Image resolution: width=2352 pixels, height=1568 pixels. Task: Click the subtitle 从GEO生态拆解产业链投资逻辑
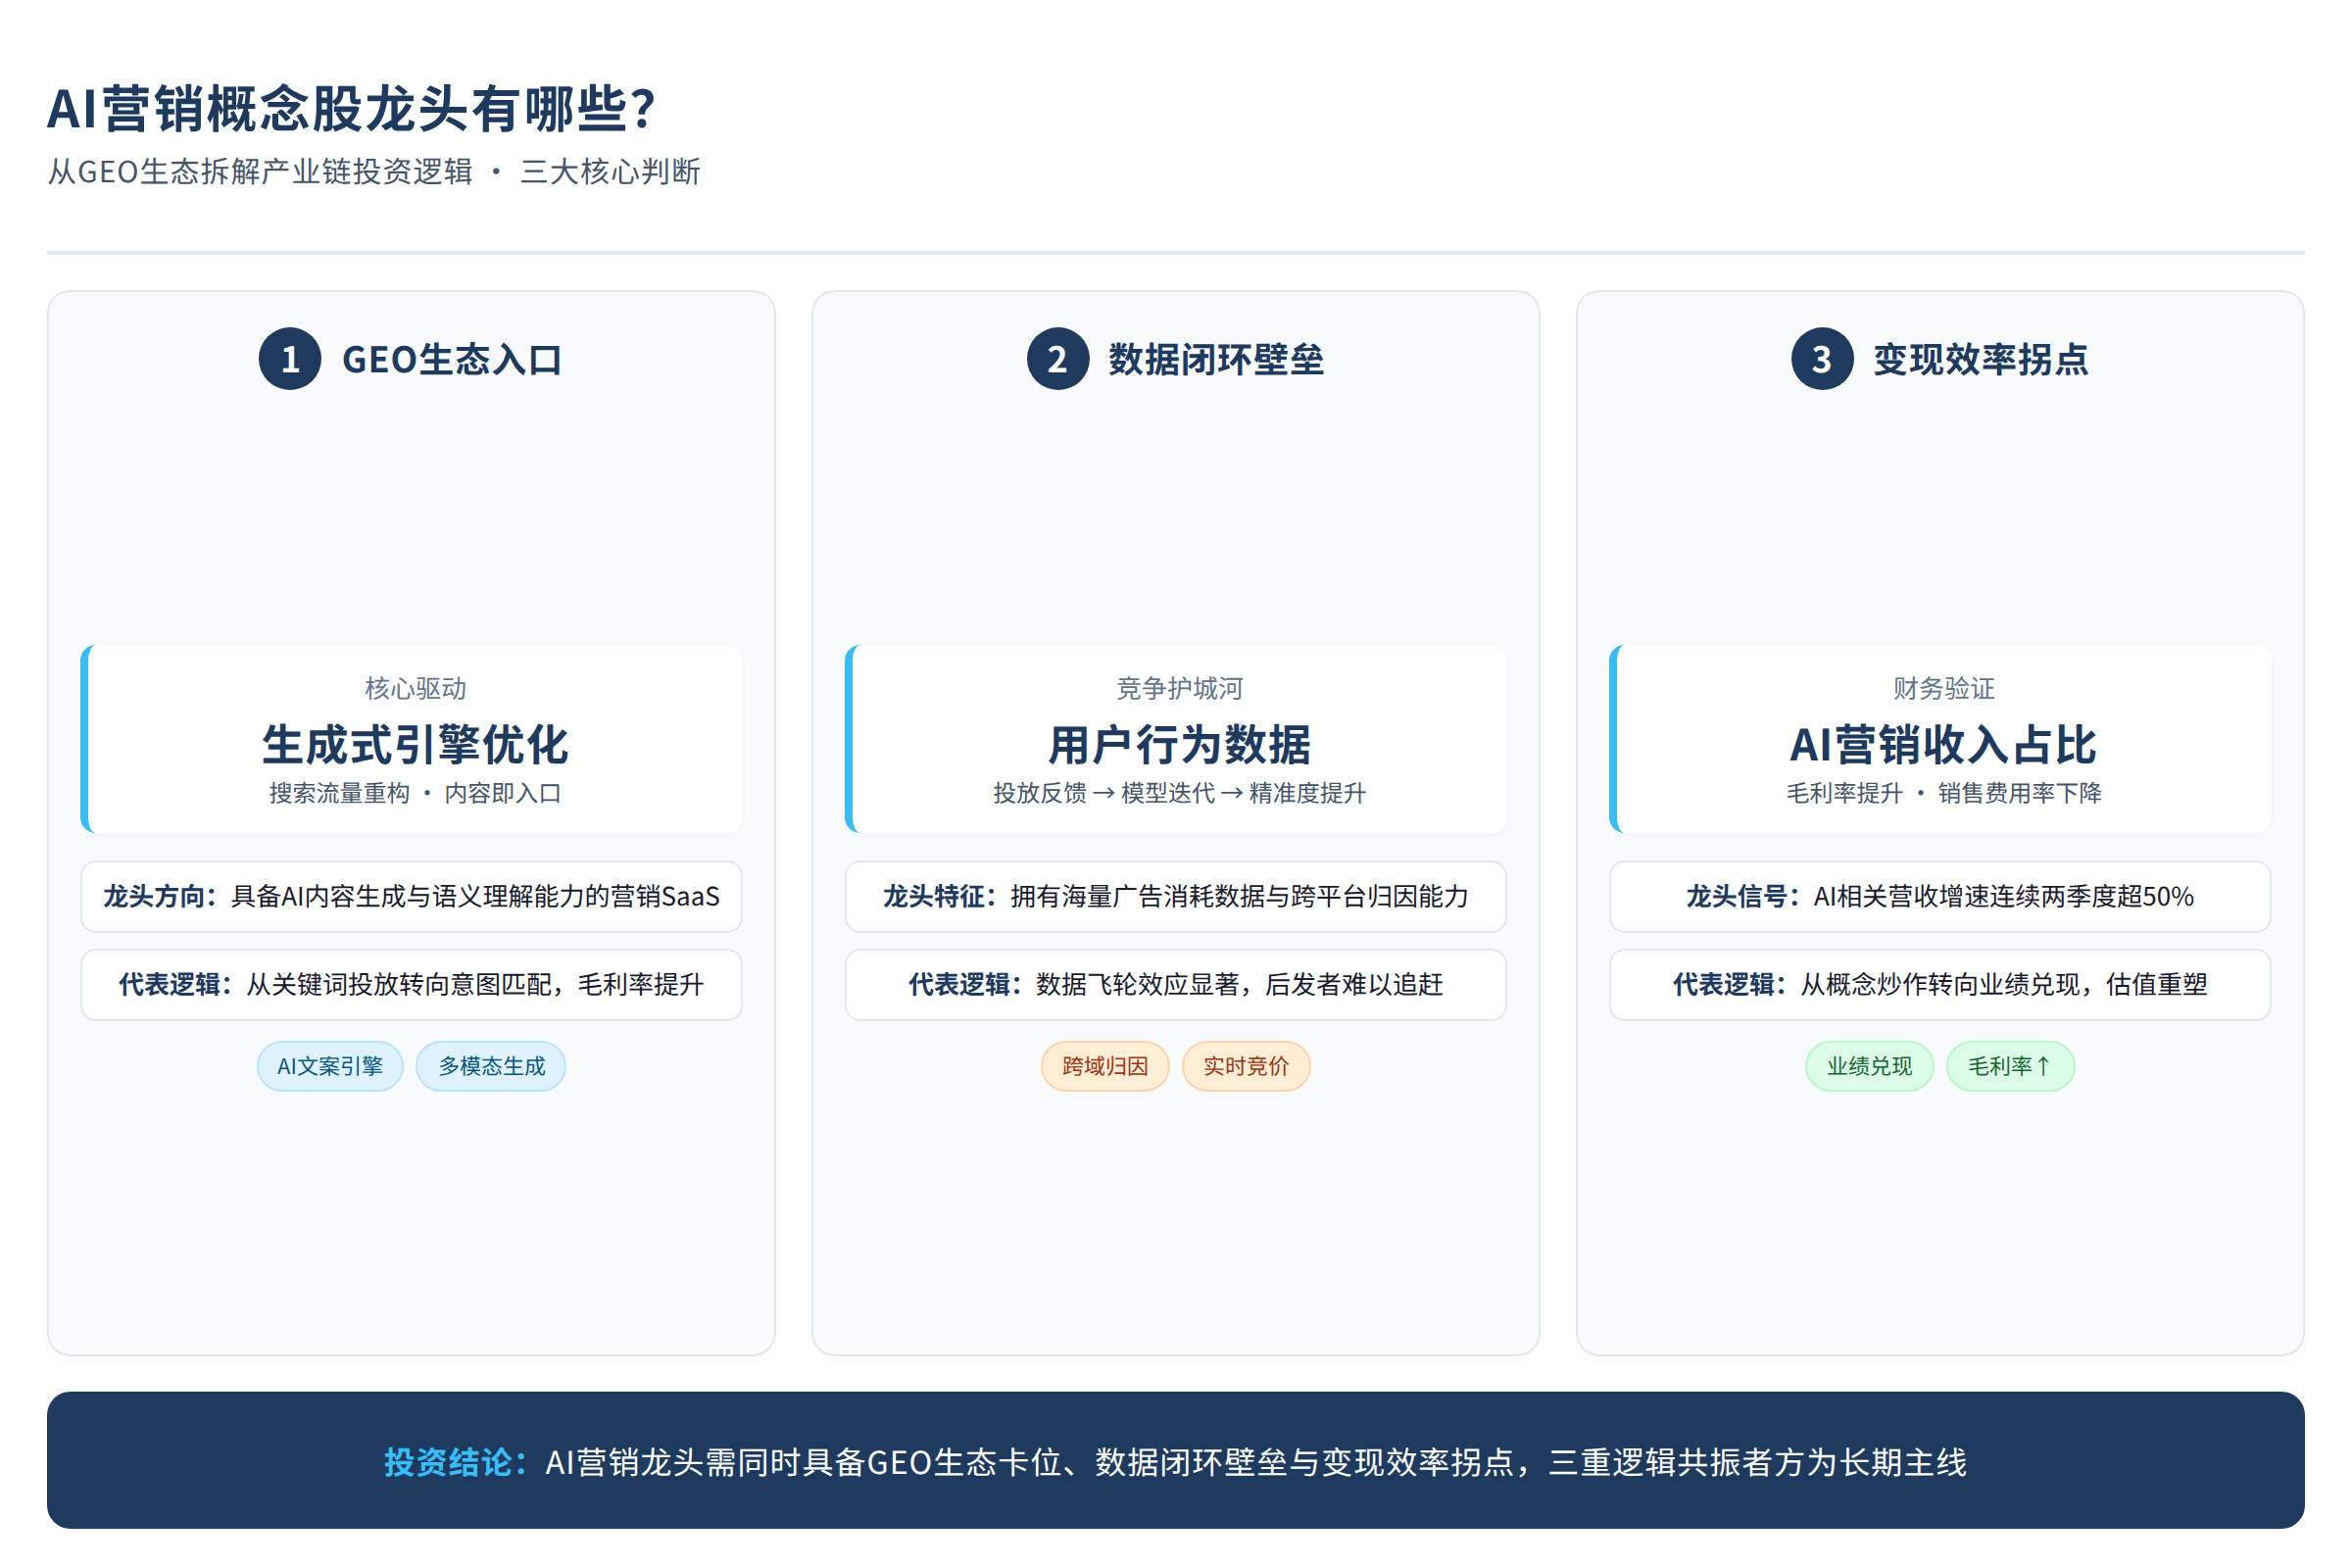pyautogui.click(x=260, y=172)
